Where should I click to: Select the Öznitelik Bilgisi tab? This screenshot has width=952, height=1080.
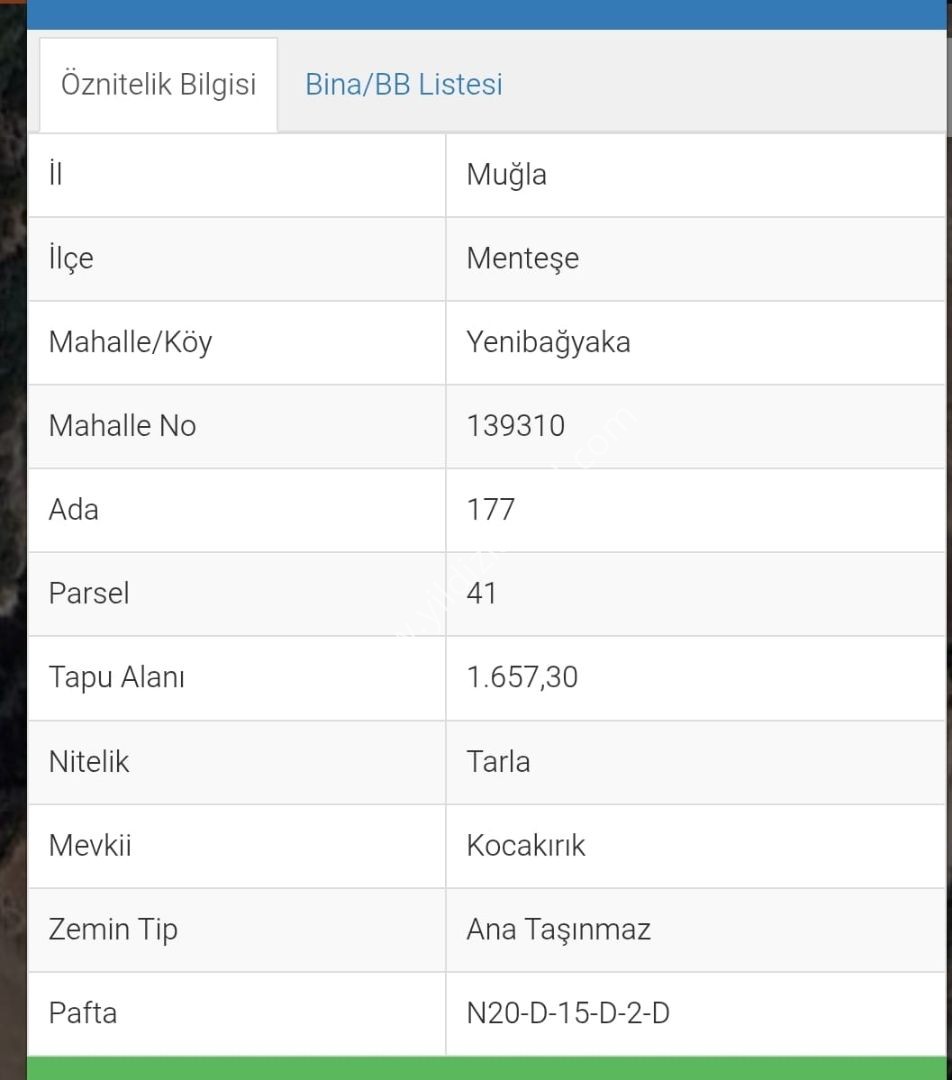(x=158, y=85)
